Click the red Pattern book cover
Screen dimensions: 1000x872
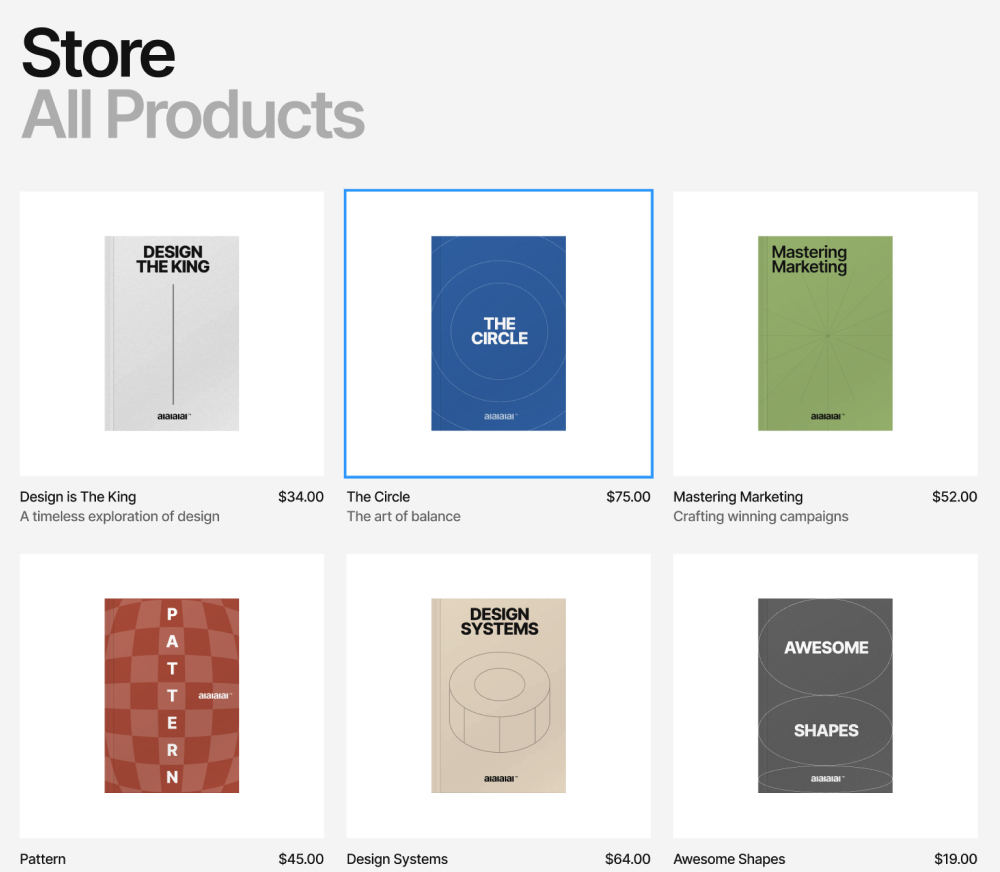[172, 695]
